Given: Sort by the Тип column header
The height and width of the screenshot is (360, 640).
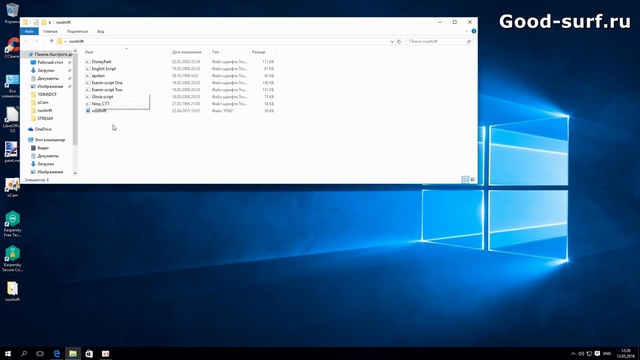Looking at the screenshot, I should tap(216, 52).
